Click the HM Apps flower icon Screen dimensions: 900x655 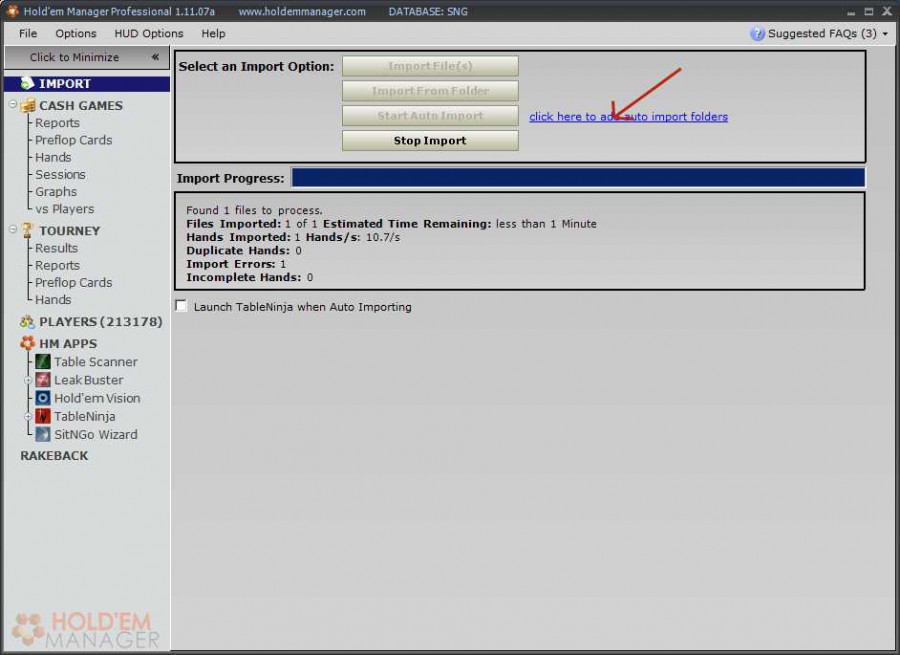[27, 343]
